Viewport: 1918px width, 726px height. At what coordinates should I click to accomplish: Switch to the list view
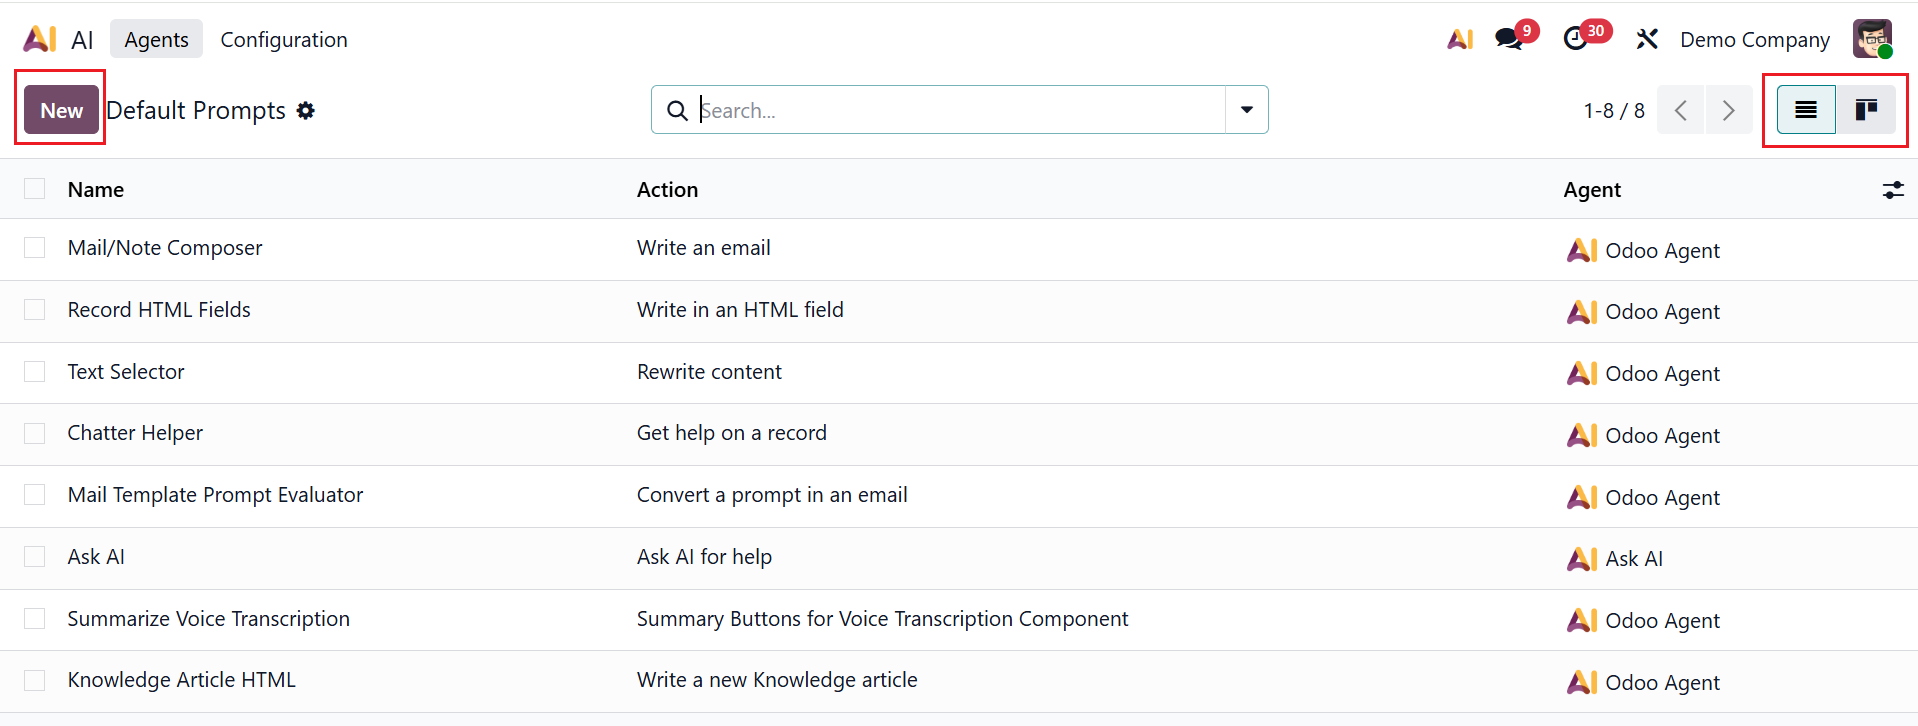1806,110
